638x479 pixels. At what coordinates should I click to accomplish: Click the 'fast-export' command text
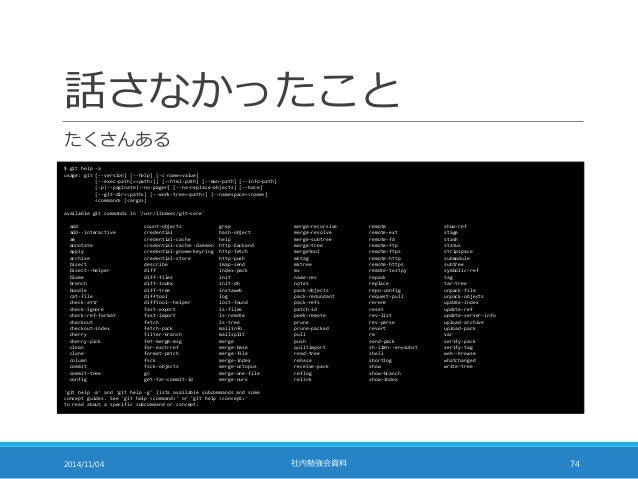point(160,310)
